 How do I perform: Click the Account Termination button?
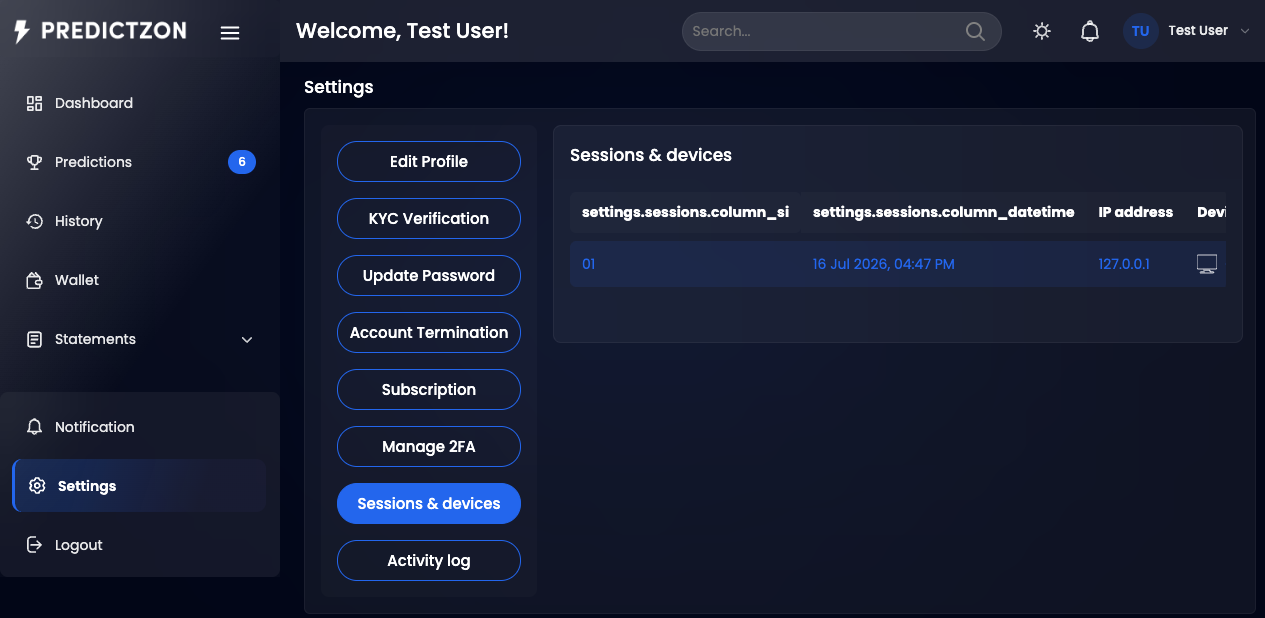coord(429,332)
